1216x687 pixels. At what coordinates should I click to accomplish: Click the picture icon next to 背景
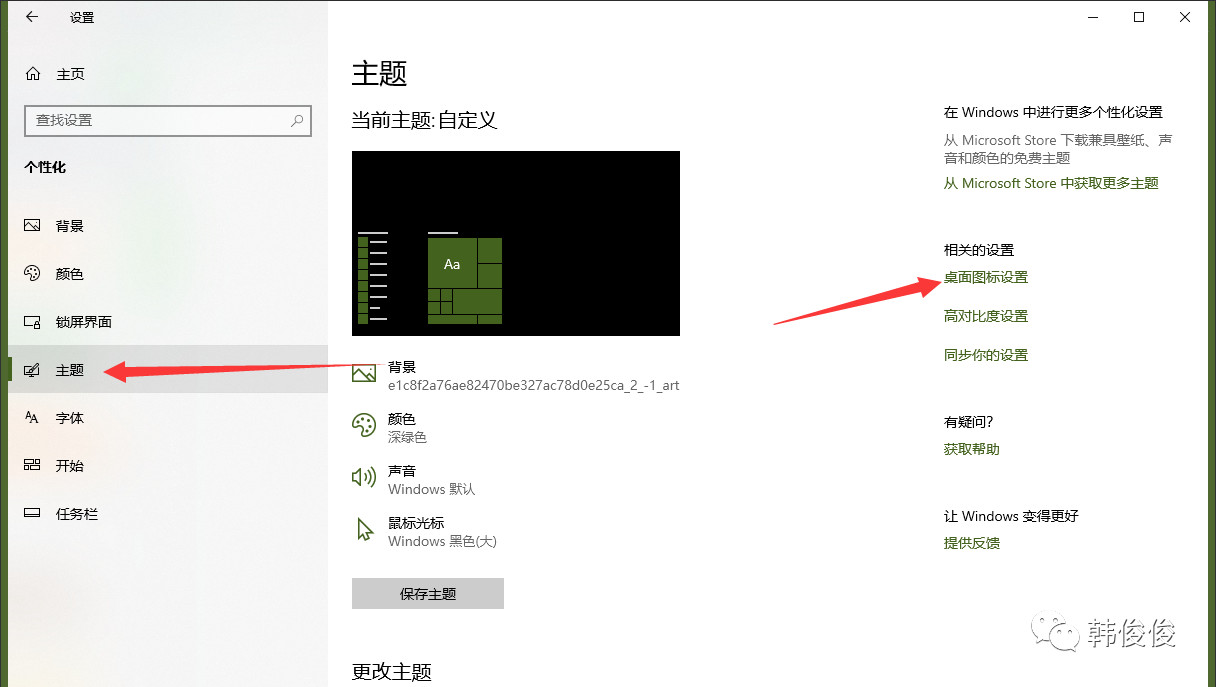click(x=363, y=373)
